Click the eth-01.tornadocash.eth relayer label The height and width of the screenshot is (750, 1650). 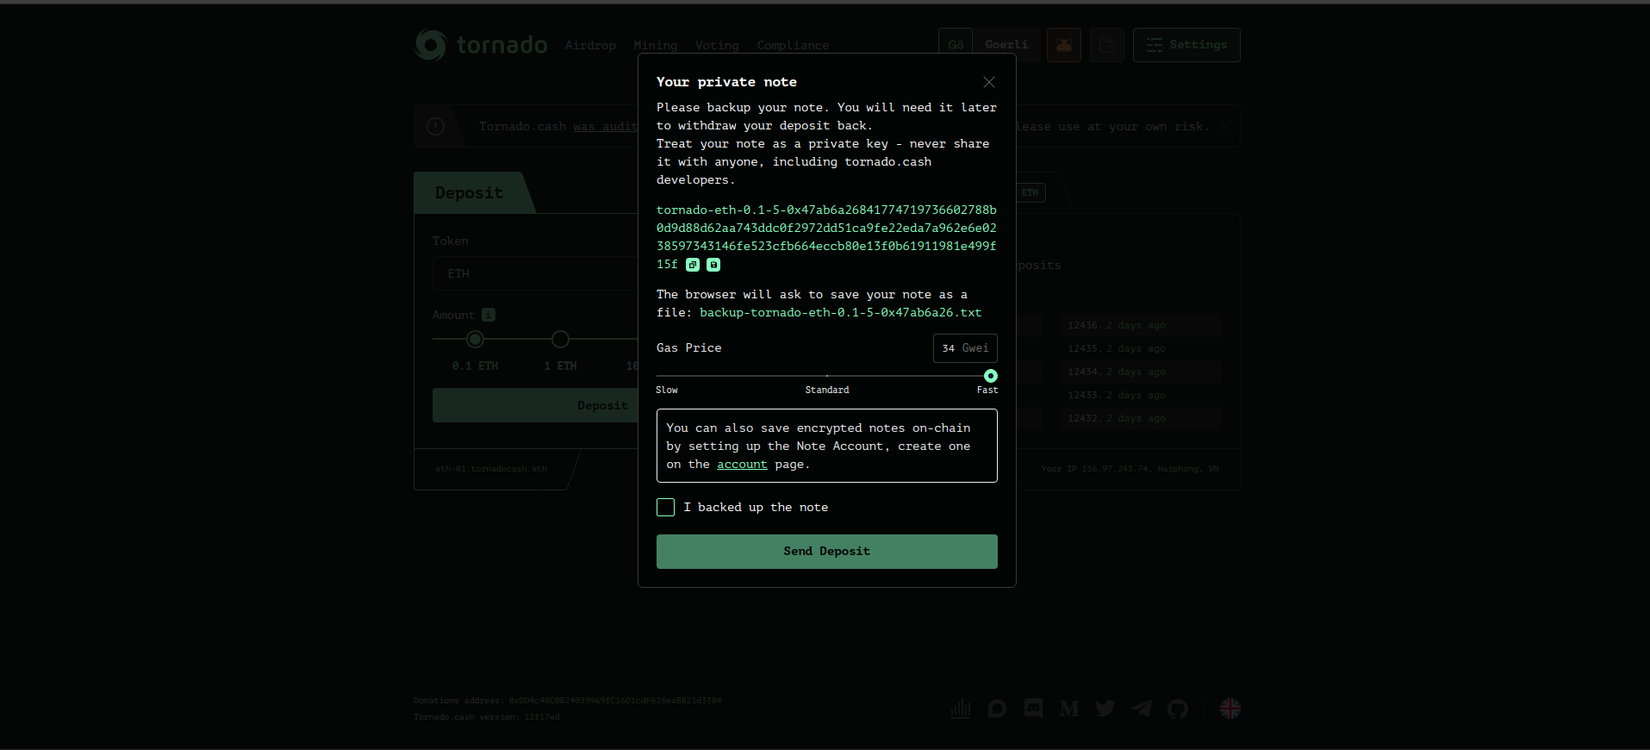tap(491, 469)
